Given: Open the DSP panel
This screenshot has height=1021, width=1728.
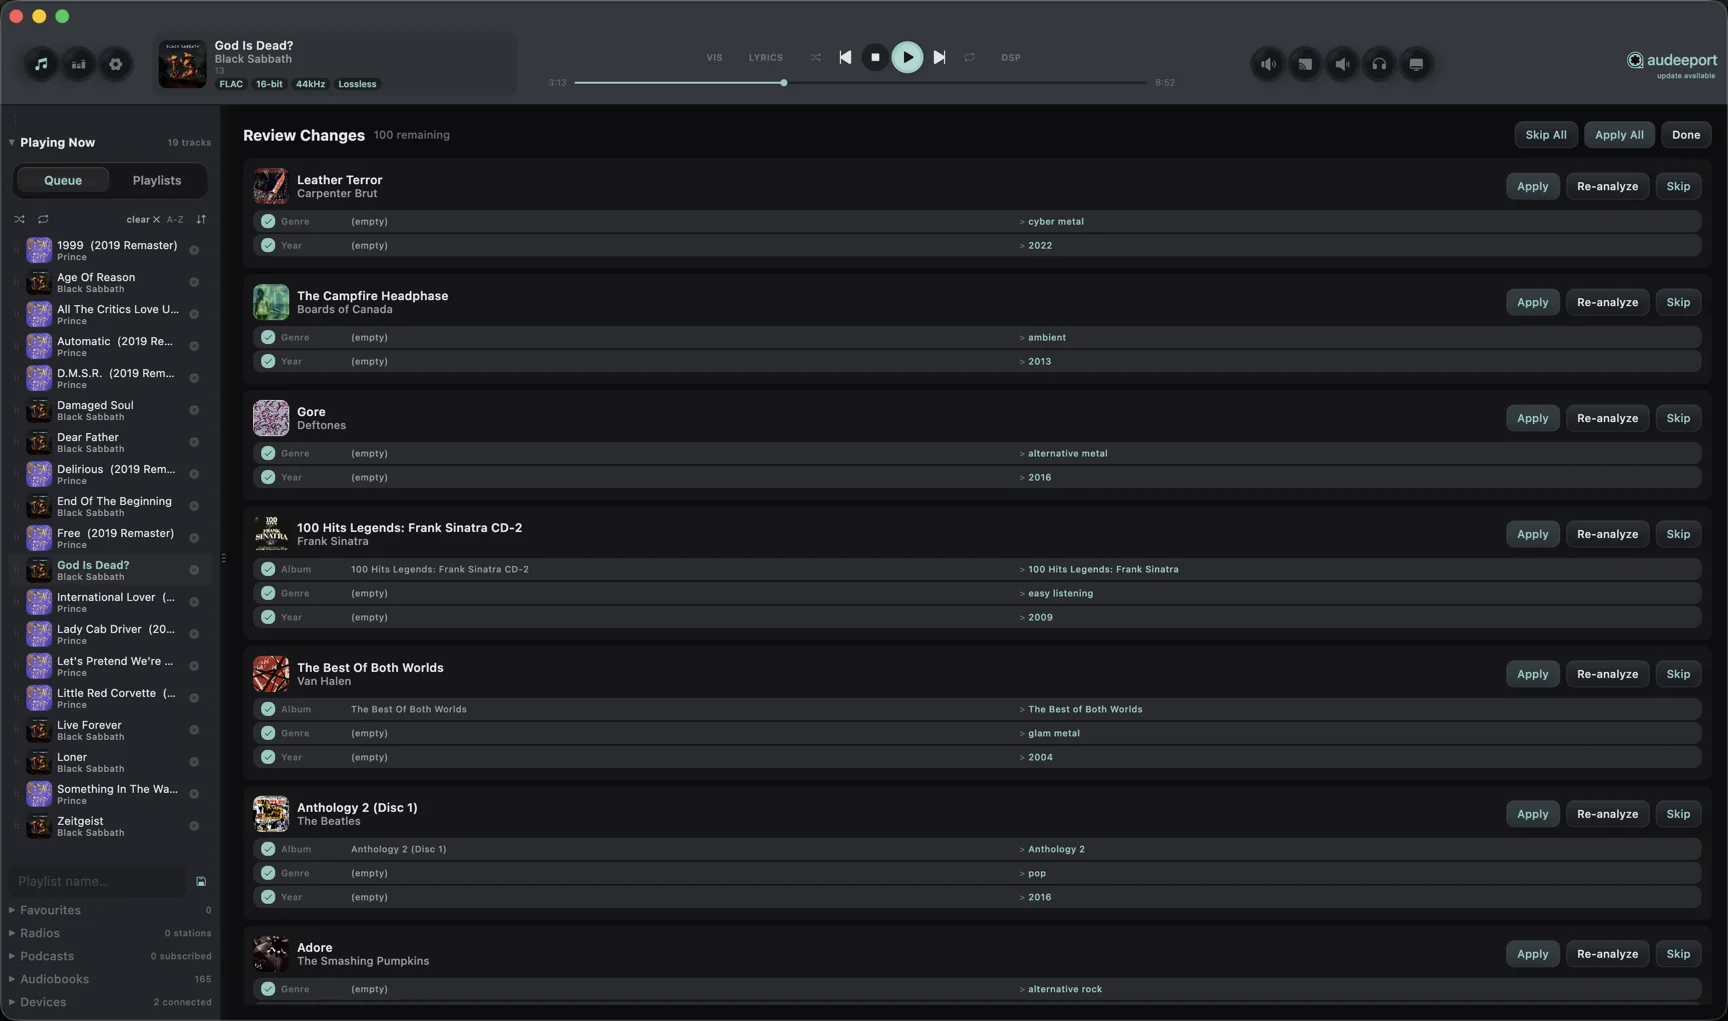Looking at the screenshot, I should (x=1011, y=57).
